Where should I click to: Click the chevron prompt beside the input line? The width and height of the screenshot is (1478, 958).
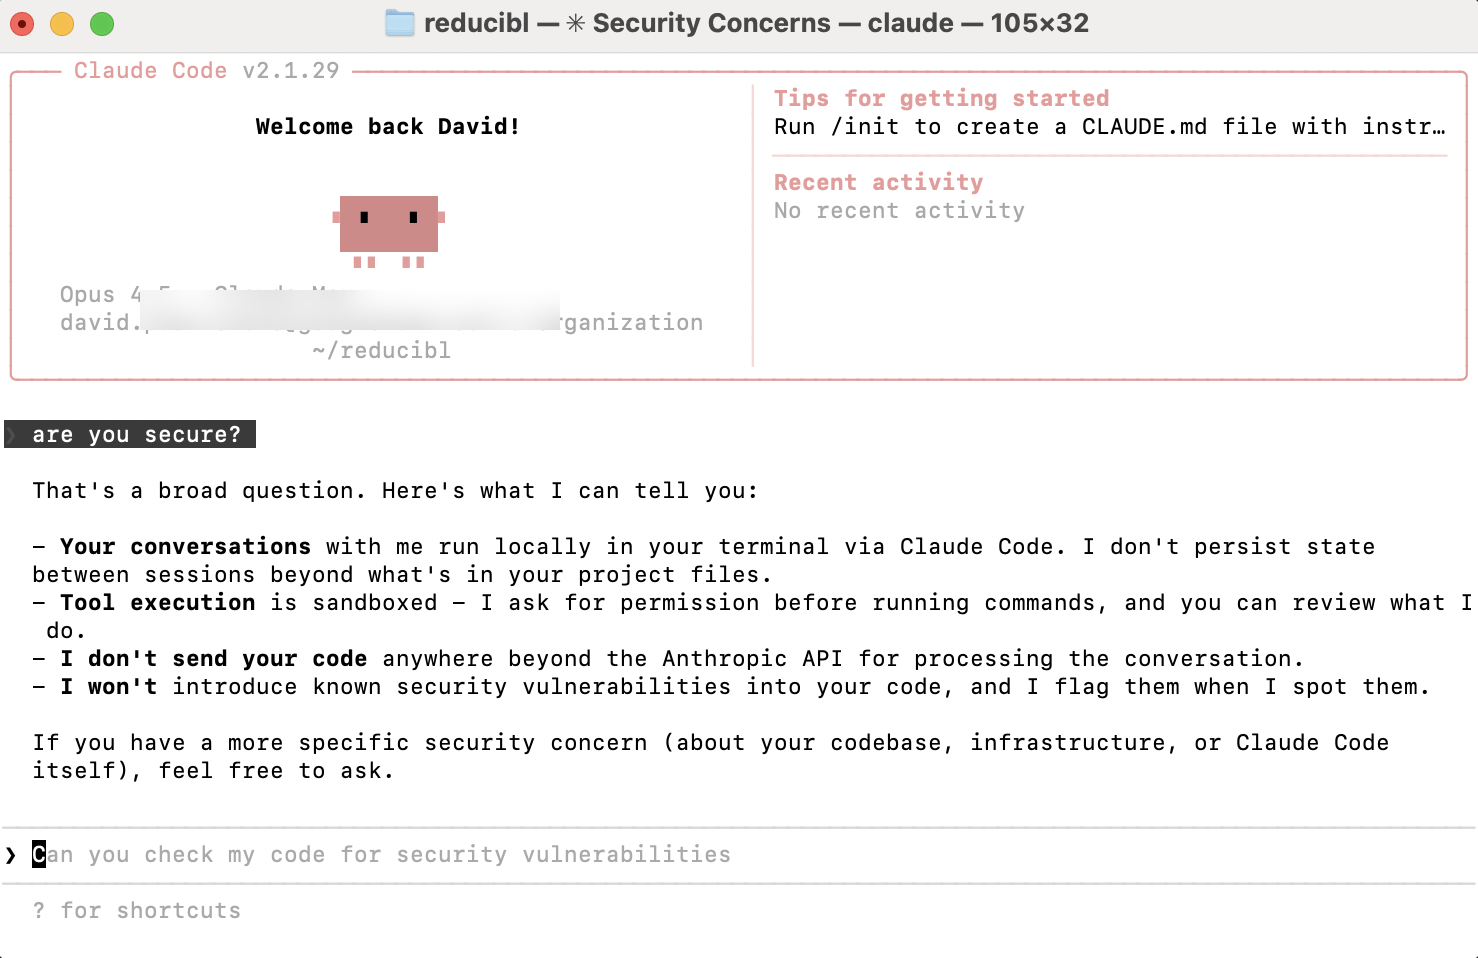tap(11, 854)
